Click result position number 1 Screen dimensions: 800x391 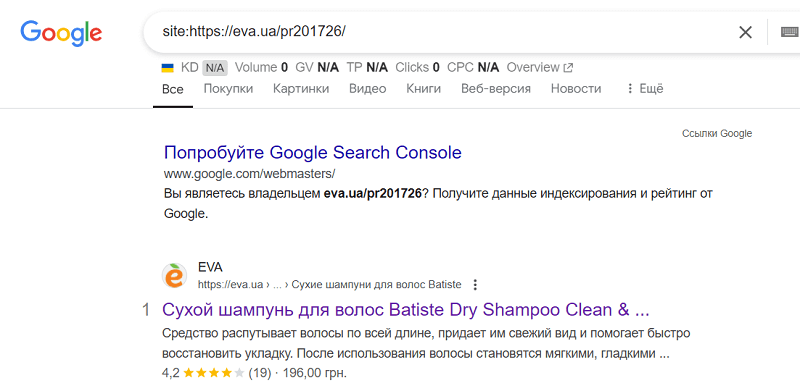pos(146,310)
